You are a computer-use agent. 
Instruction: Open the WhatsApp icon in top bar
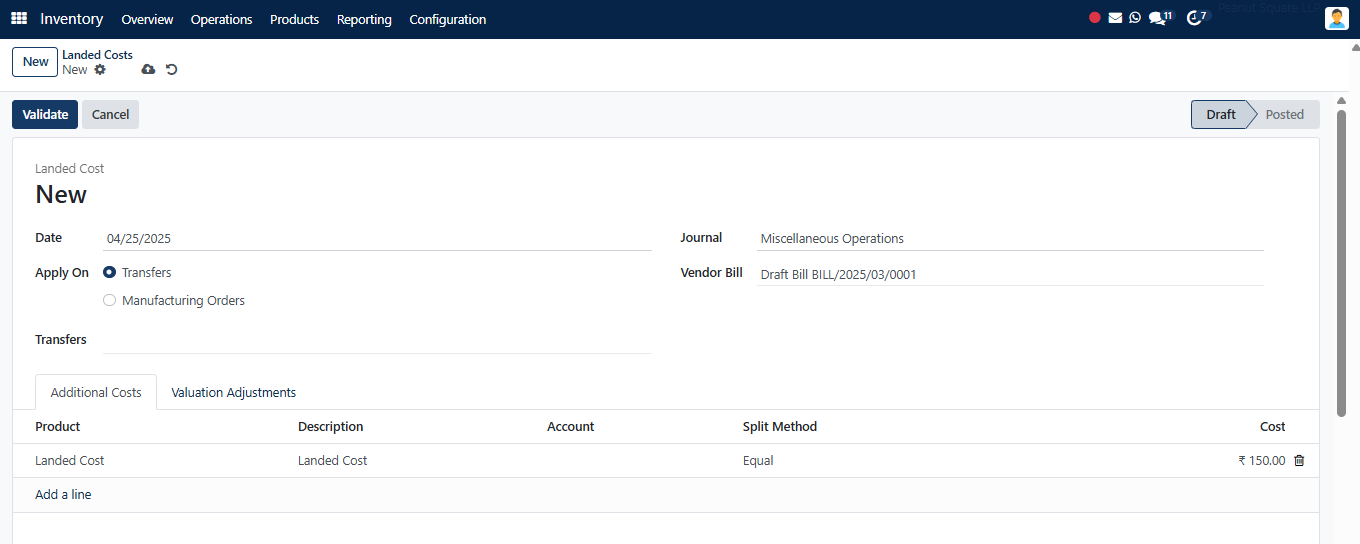(x=1135, y=18)
